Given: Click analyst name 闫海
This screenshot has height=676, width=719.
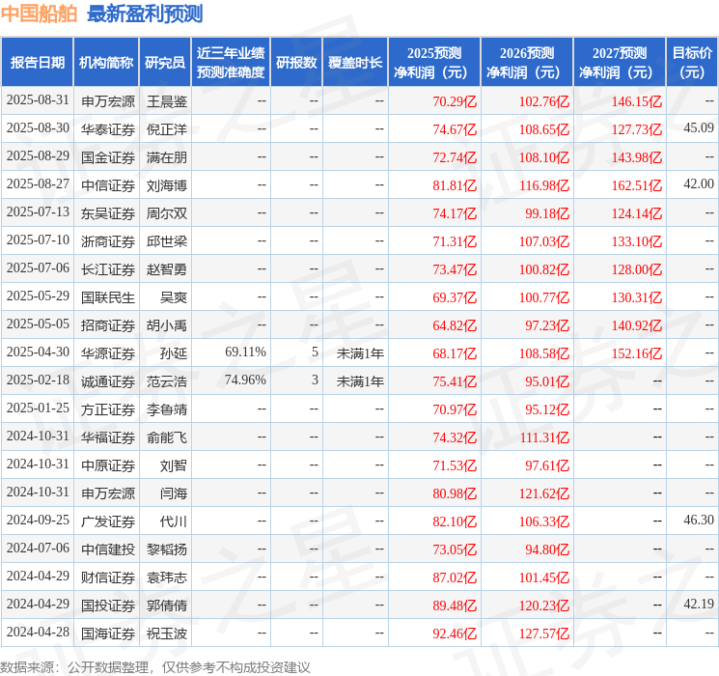Looking at the screenshot, I should pyautogui.click(x=173, y=493).
